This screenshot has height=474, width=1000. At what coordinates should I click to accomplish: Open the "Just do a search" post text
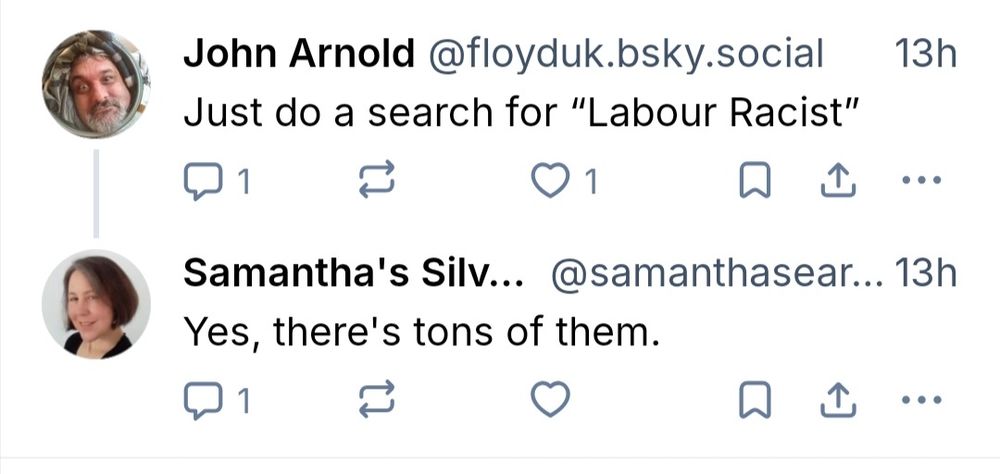pyautogui.click(x=522, y=113)
